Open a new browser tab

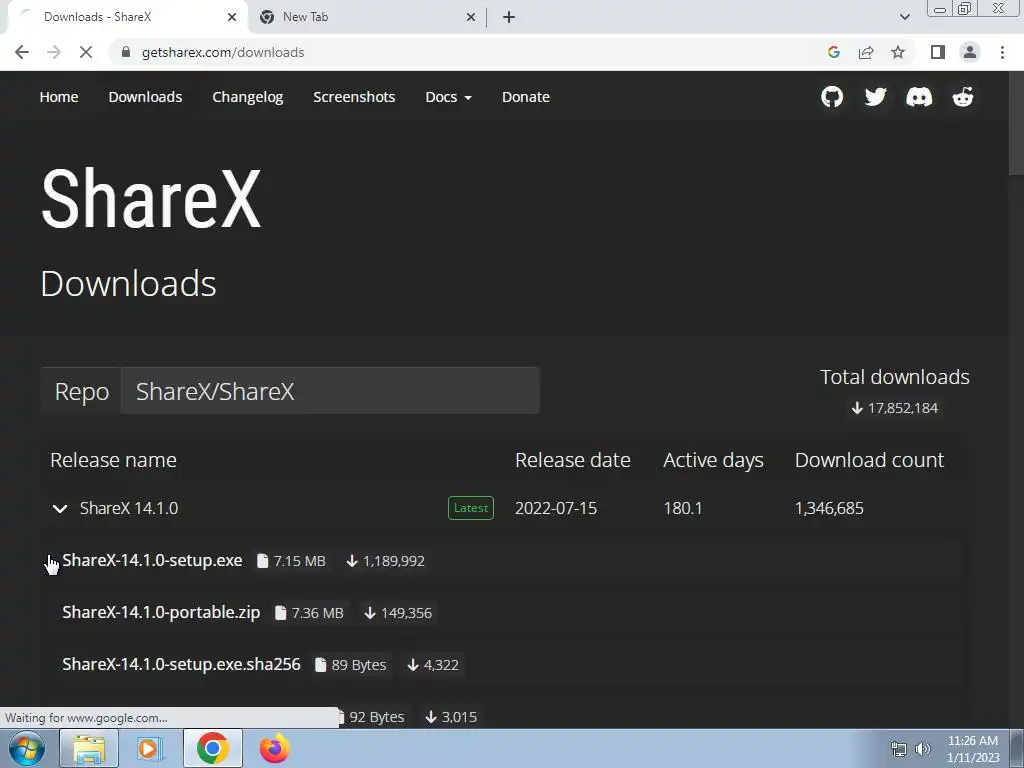point(509,17)
